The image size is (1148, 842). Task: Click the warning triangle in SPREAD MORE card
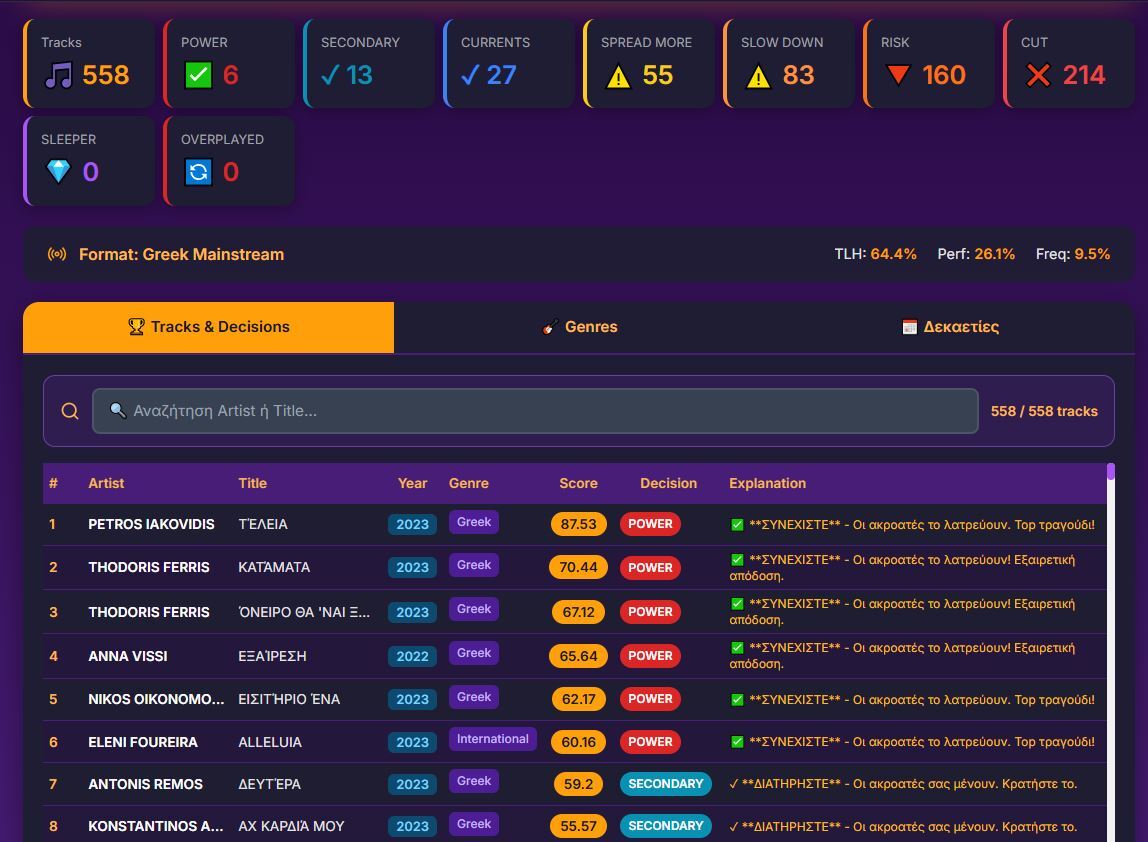tap(618, 76)
